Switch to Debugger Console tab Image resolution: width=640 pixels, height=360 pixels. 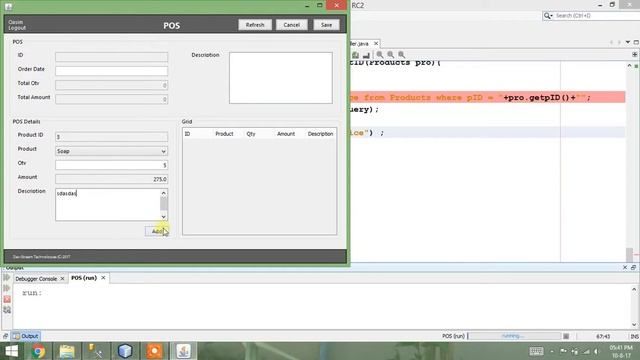pos(36,279)
